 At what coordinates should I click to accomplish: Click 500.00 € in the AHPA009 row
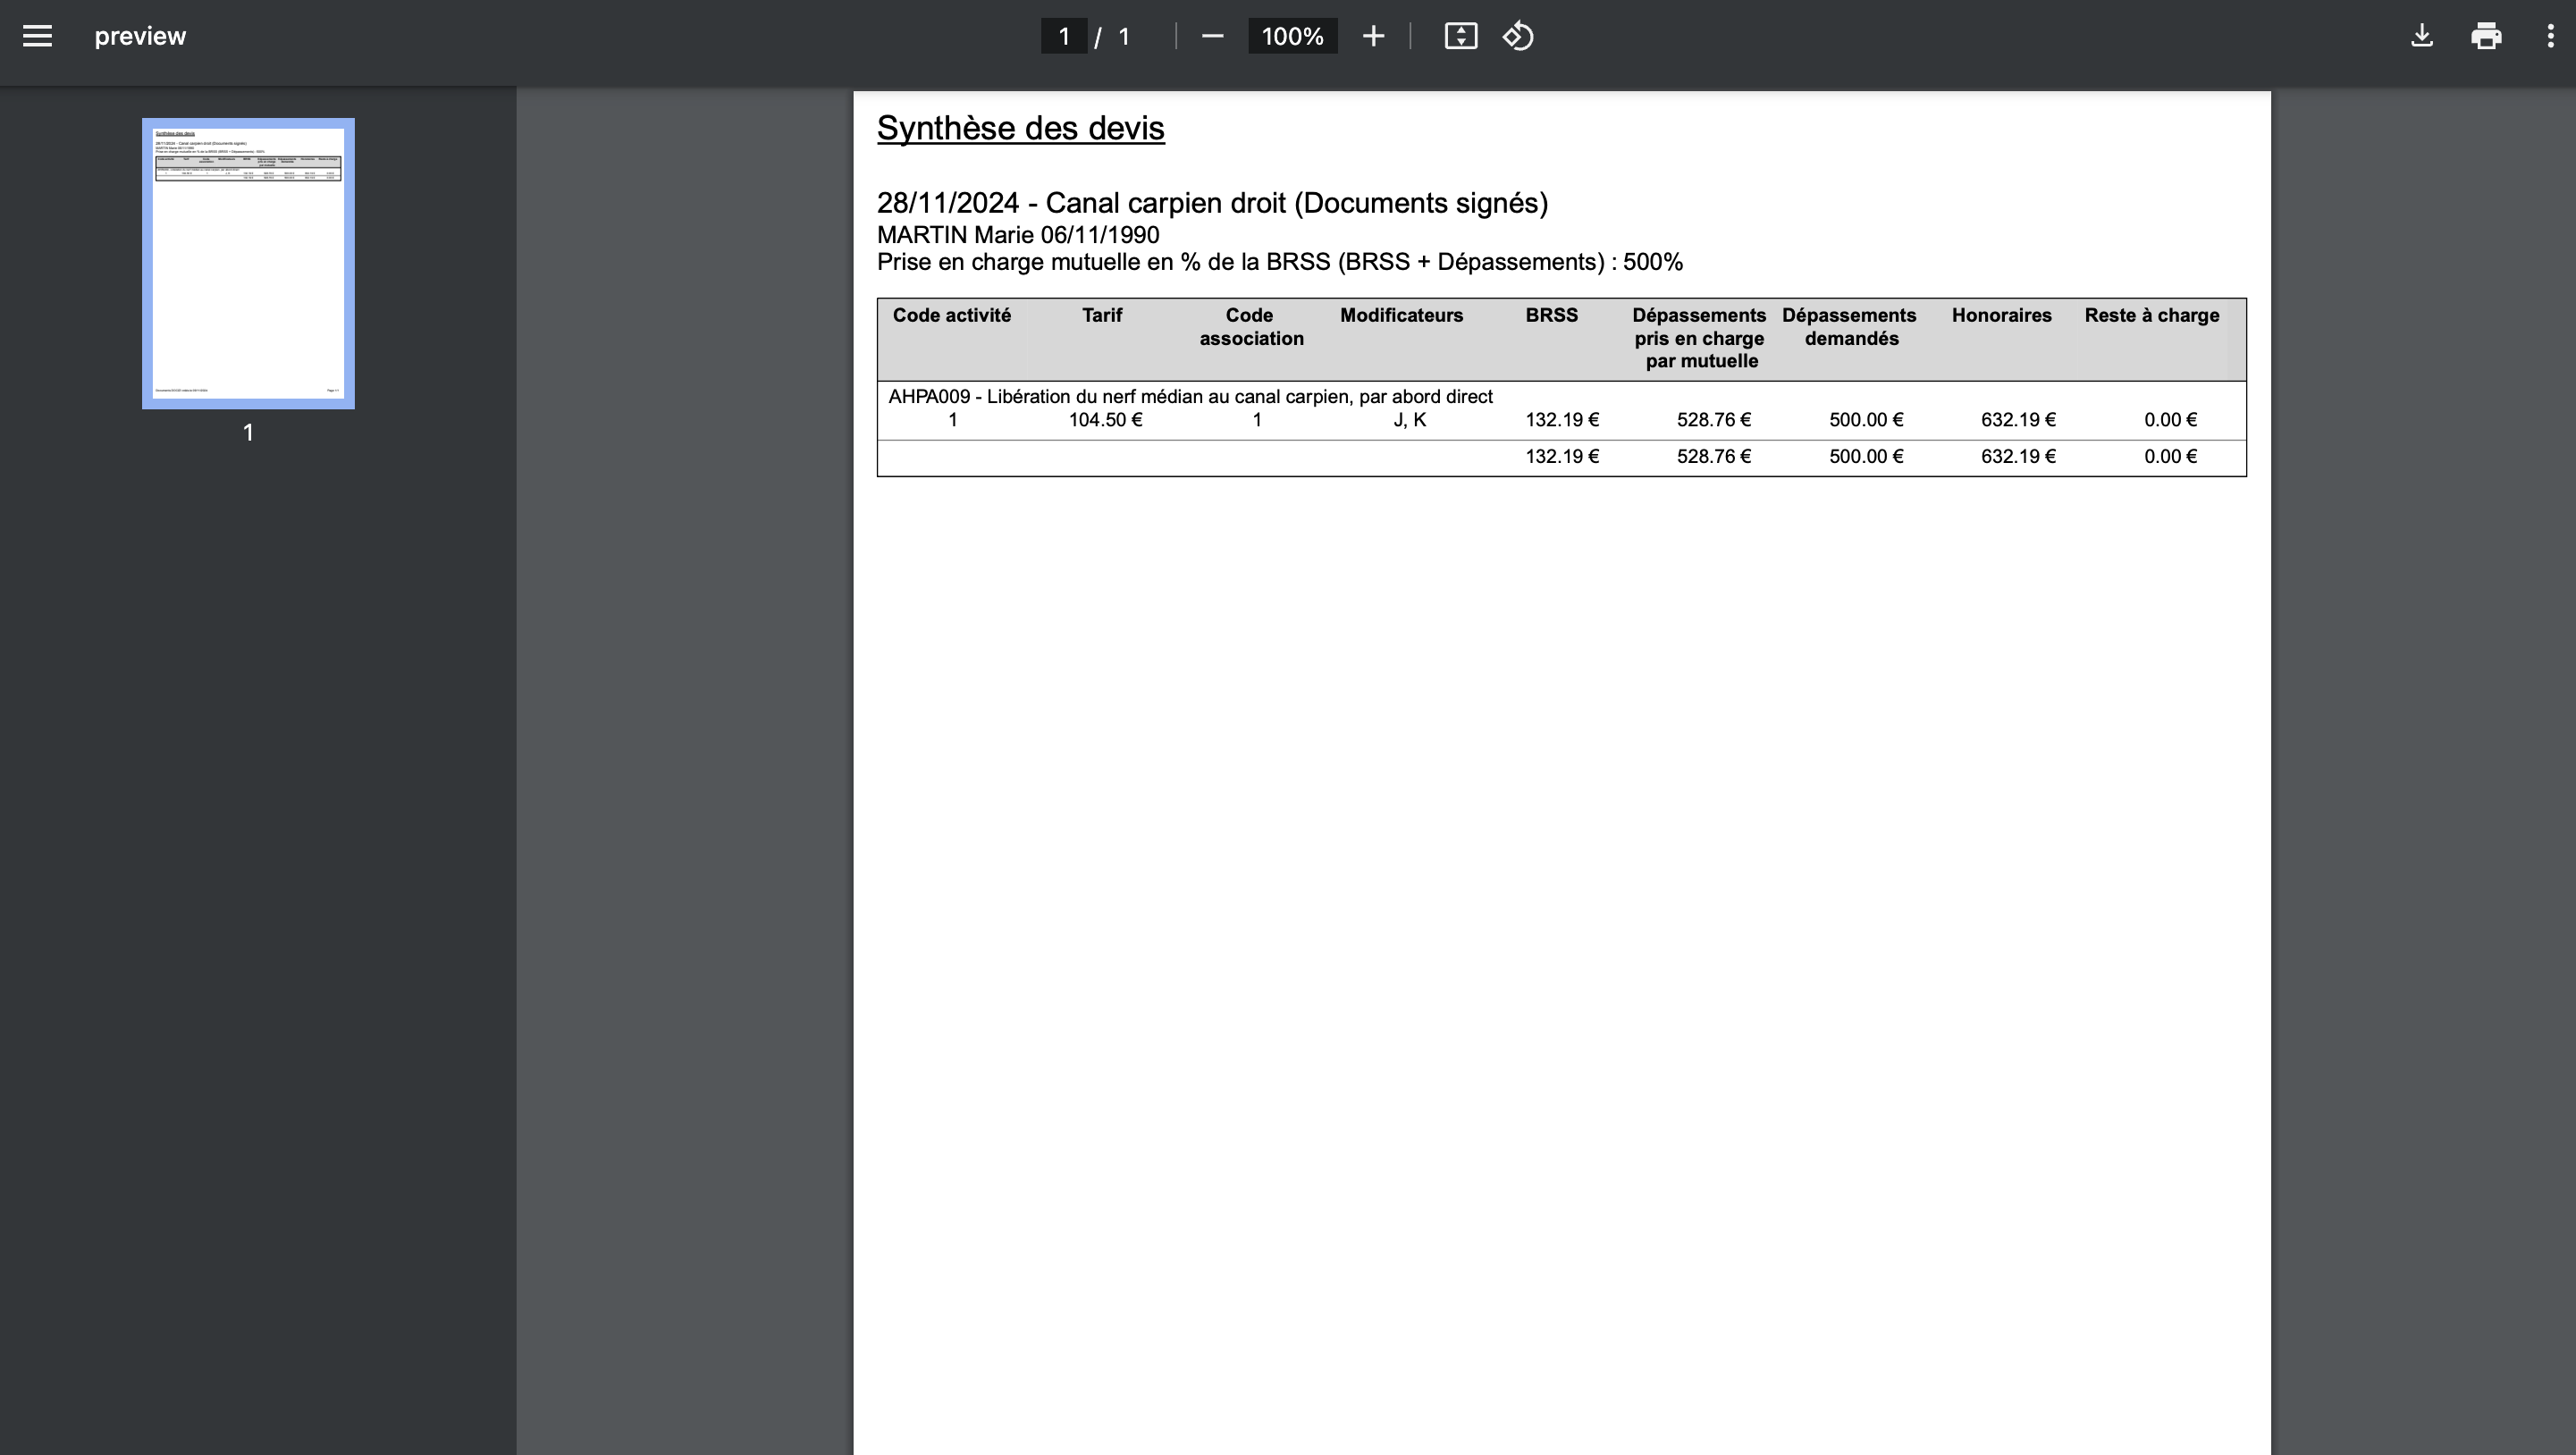tap(1866, 420)
